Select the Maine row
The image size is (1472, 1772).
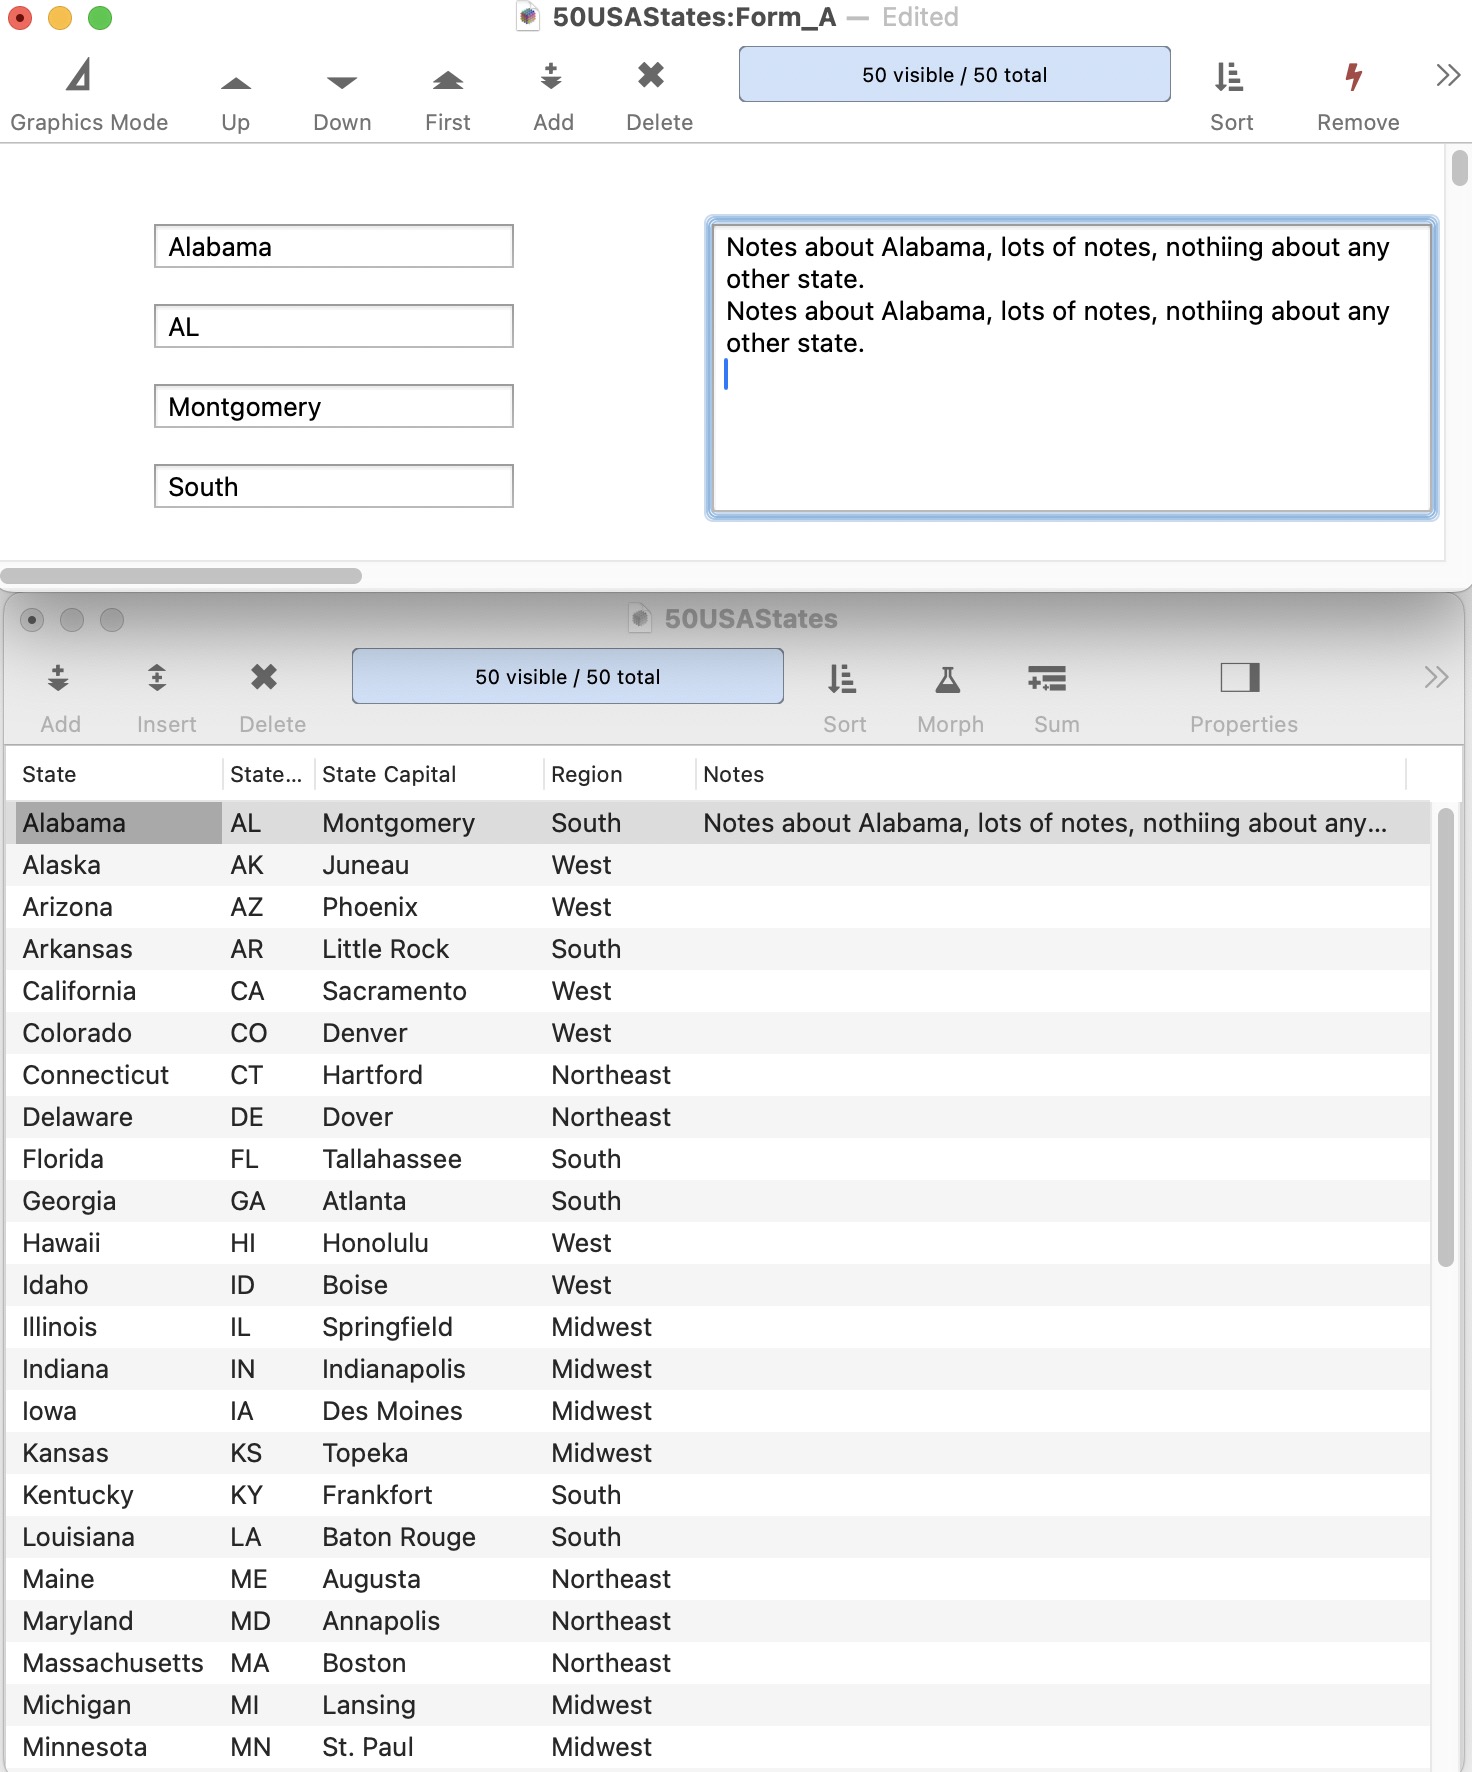click(x=718, y=1579)
